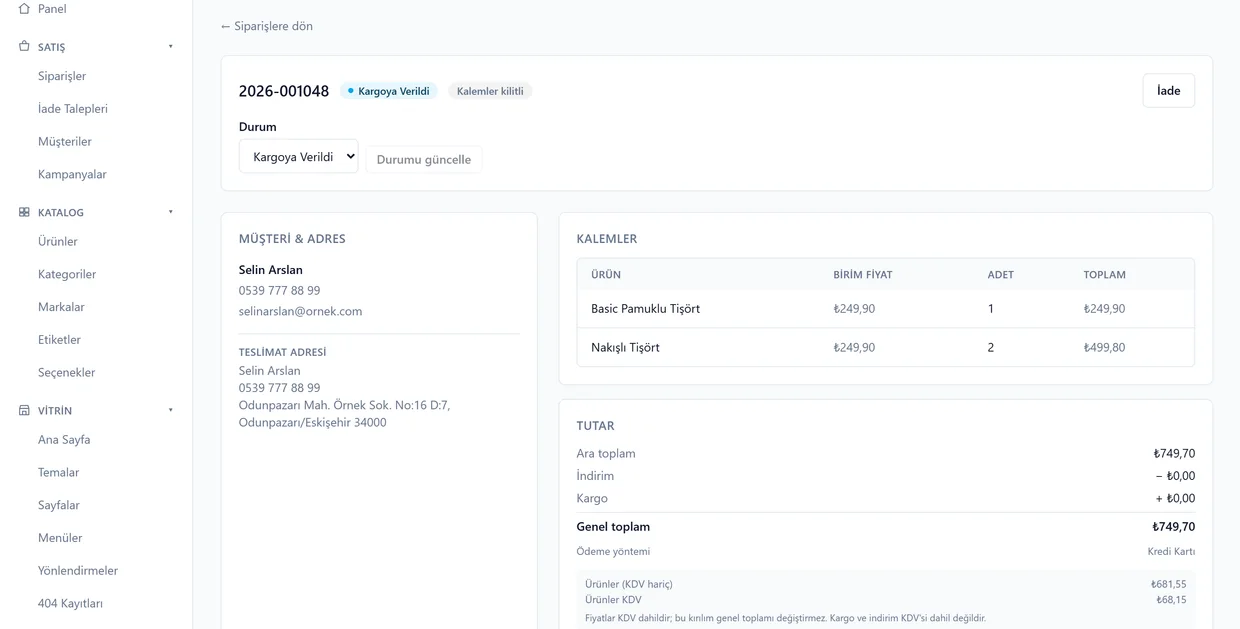Open the Durum status dropdown
Screen dimensions: 1240x629
pyautogui.click(x=298, y=156)
